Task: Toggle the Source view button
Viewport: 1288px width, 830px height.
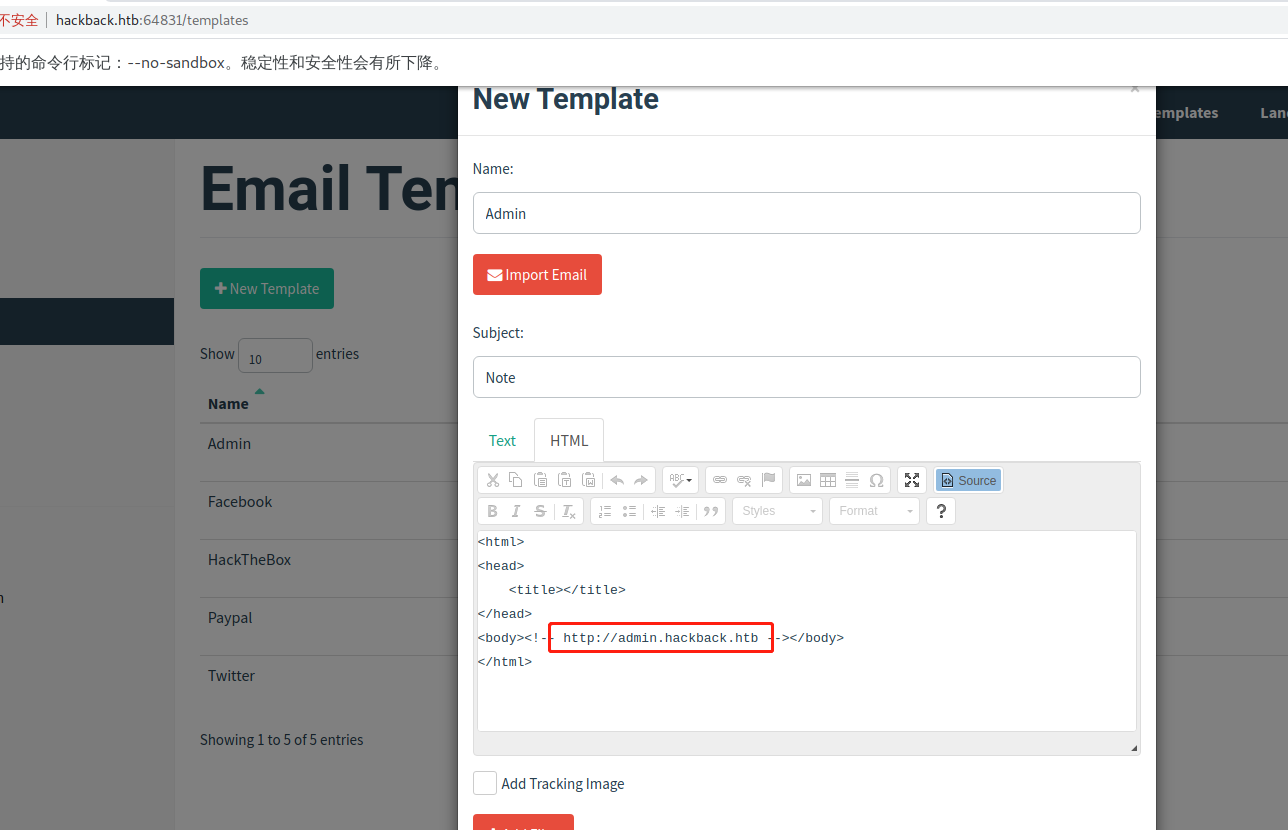Action: (x=968, y=480)
